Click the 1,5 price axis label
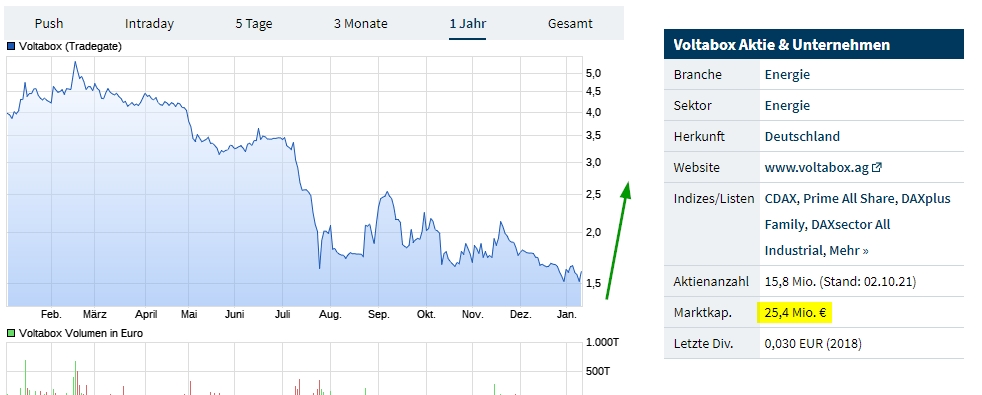Screen dimensions: 982x395 [x=593, y=283]
